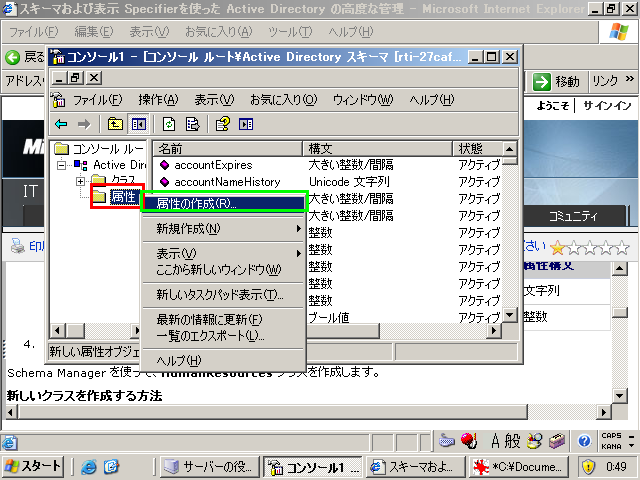Click the Windows flag logo in Internet Explorer
The height and width of the screenshot is (480, 640).
619,31
